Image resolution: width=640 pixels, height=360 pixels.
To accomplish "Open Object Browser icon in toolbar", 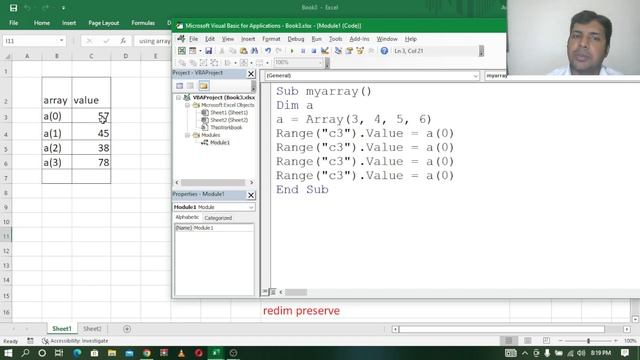I will pyautogui.click(x=360, y=51).
